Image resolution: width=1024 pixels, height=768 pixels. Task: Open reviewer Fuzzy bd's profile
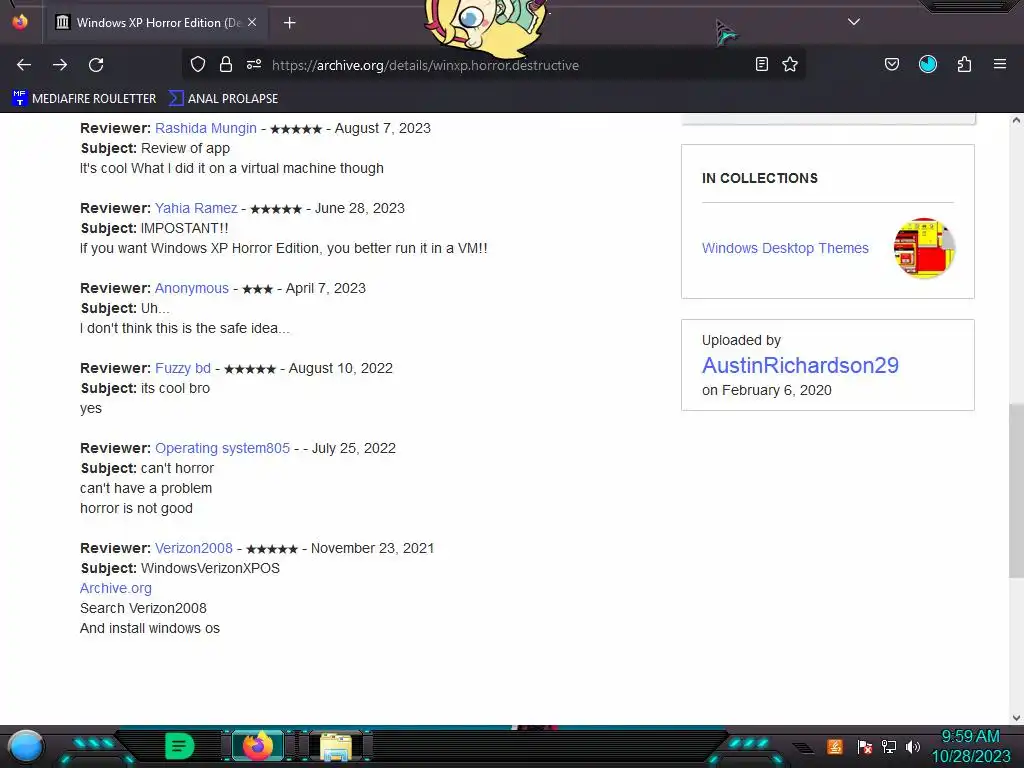click(x=183, y=368)
